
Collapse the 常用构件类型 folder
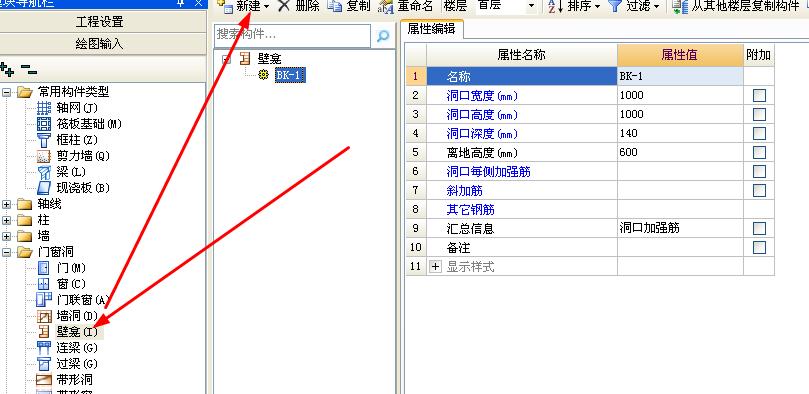(6, 92)
